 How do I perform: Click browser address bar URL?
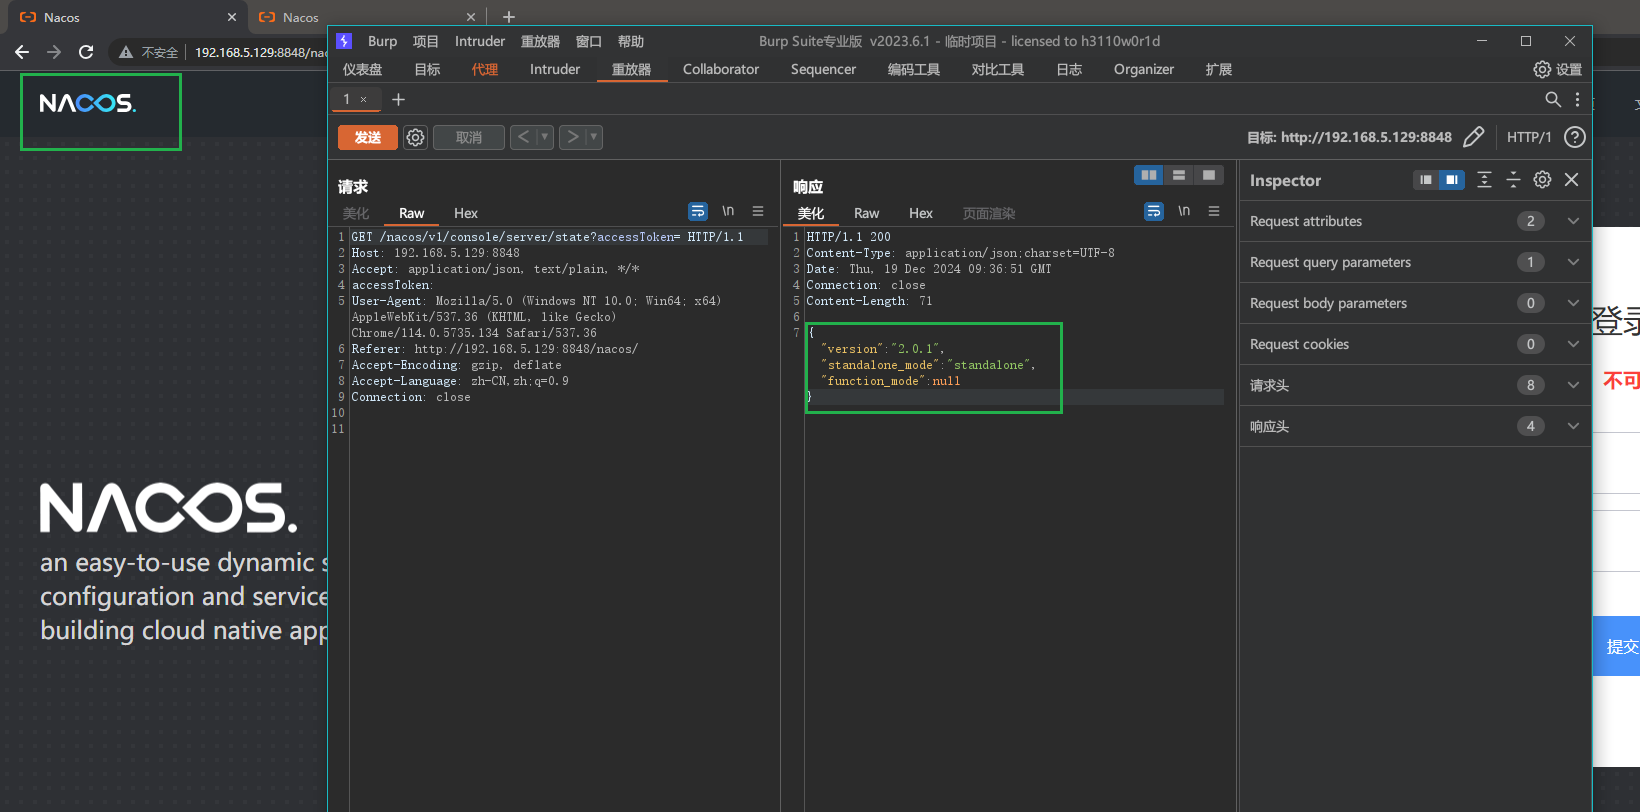click(260, 52)
